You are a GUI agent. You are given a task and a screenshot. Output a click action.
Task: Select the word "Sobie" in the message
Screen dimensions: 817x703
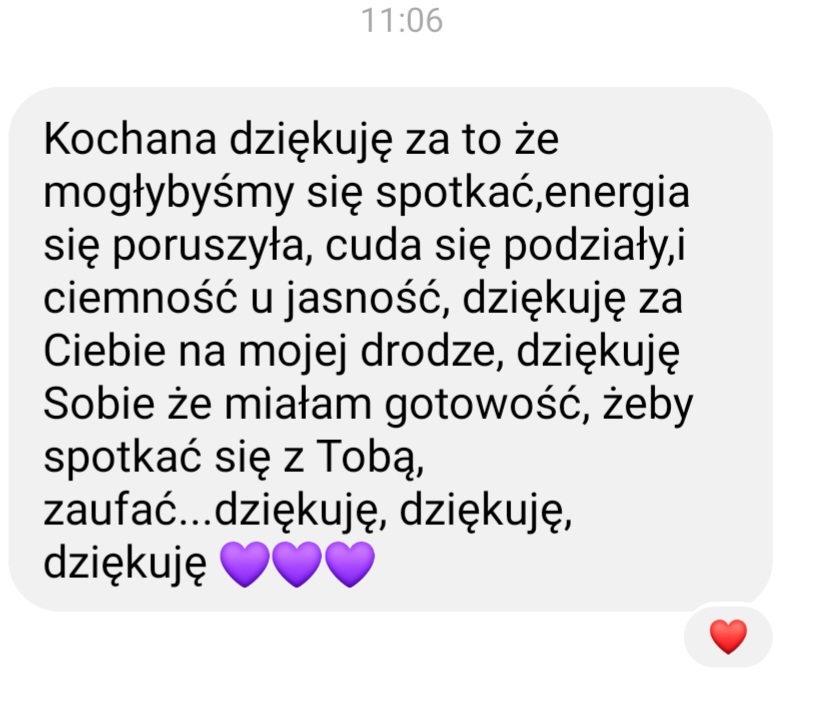tap(99, 403)
